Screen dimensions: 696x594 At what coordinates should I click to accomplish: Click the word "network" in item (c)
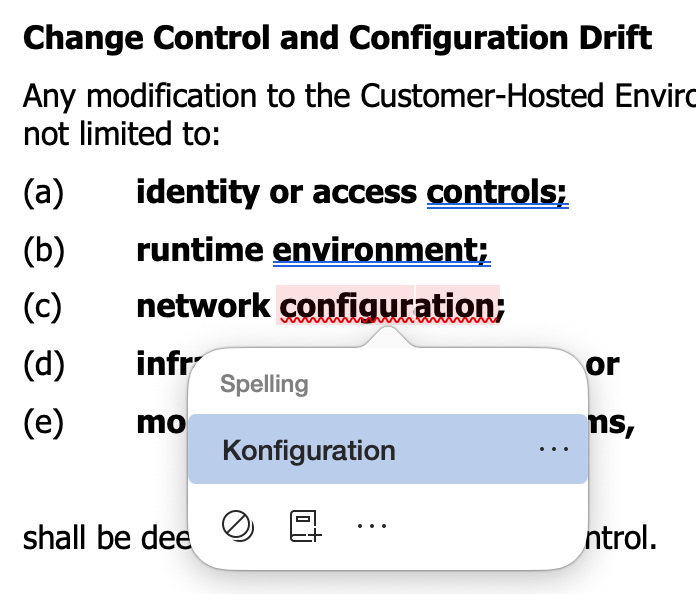[203, 306]
